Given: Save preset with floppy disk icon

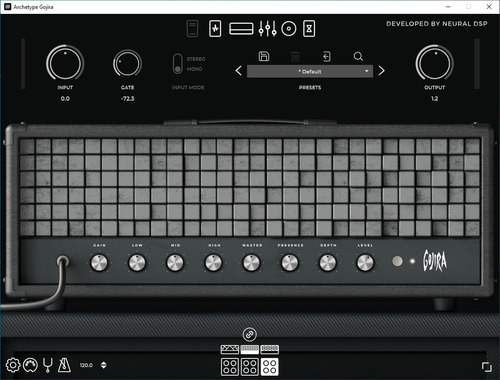Looking at the screenshot, I should point(264,56).
